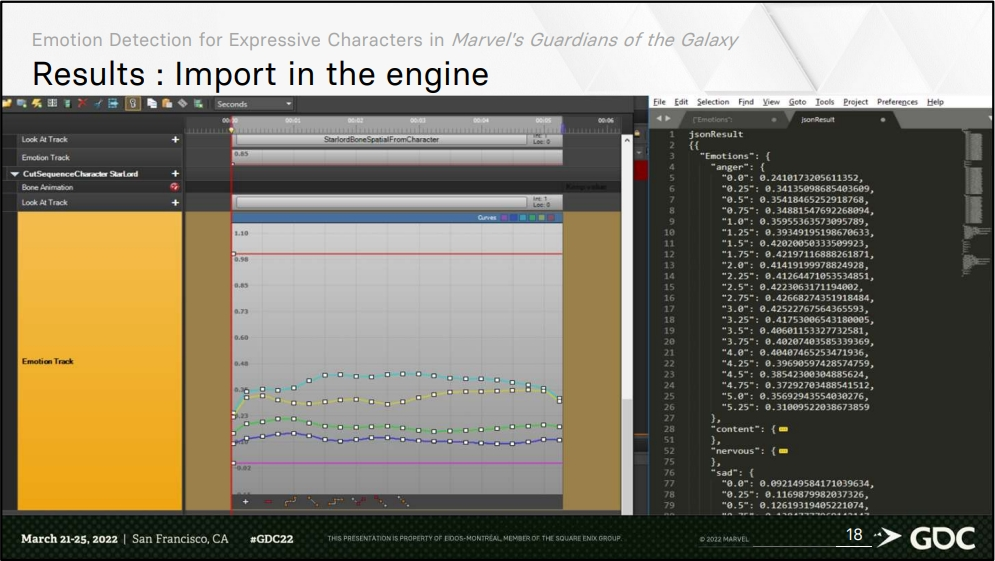Go to the previous tab via the left arrow

coord(659,119)
